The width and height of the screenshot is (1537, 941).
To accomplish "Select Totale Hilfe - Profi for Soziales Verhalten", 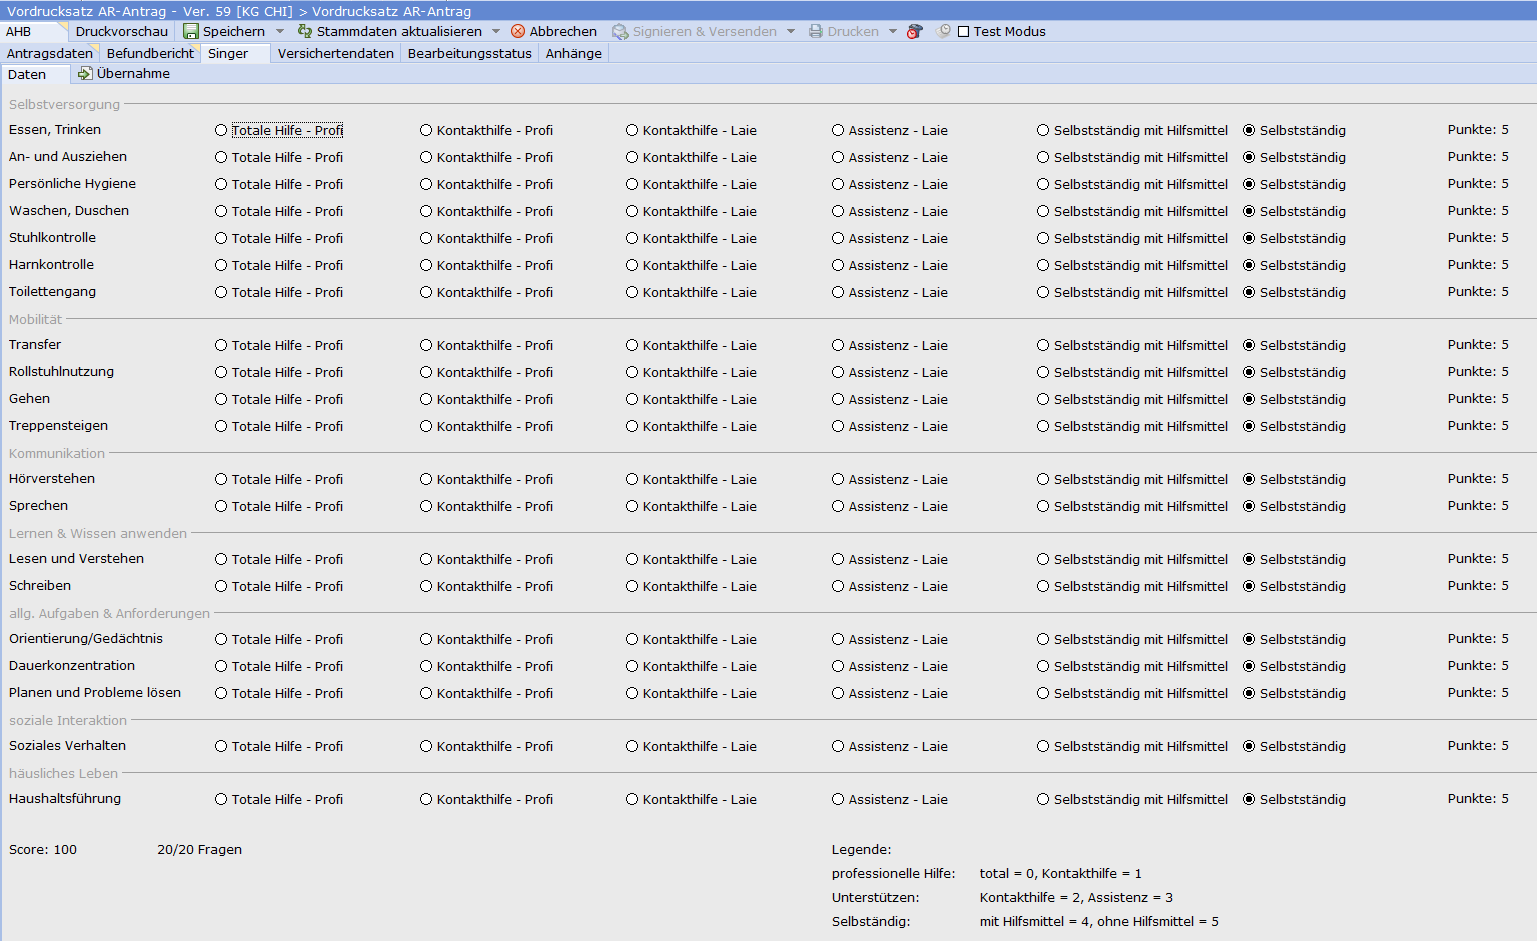I will [221, 747].
